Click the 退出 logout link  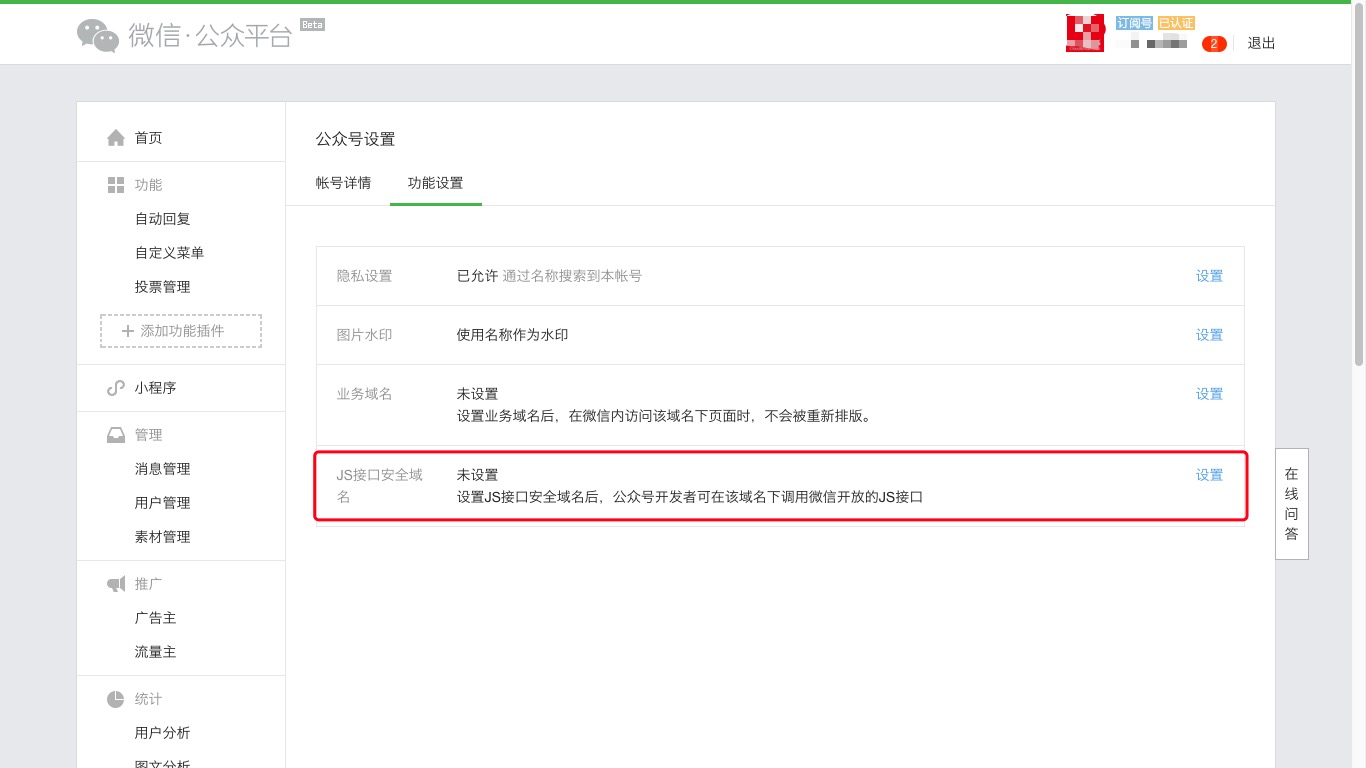coord(1261,43)
